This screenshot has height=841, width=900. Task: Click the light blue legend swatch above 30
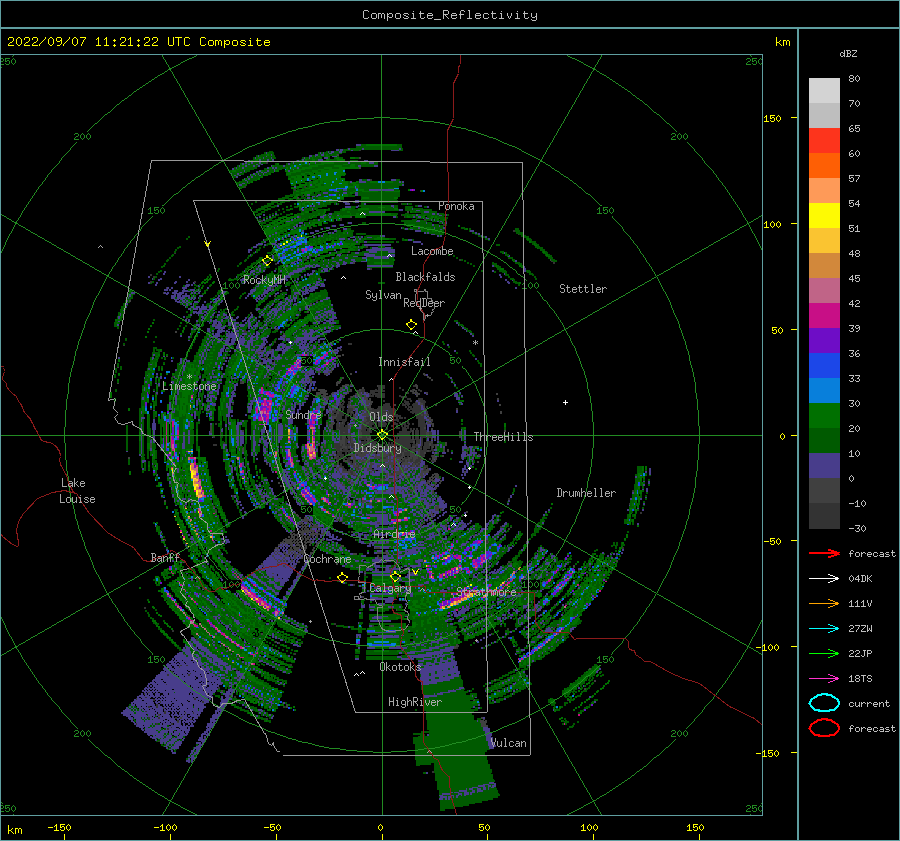824,390
